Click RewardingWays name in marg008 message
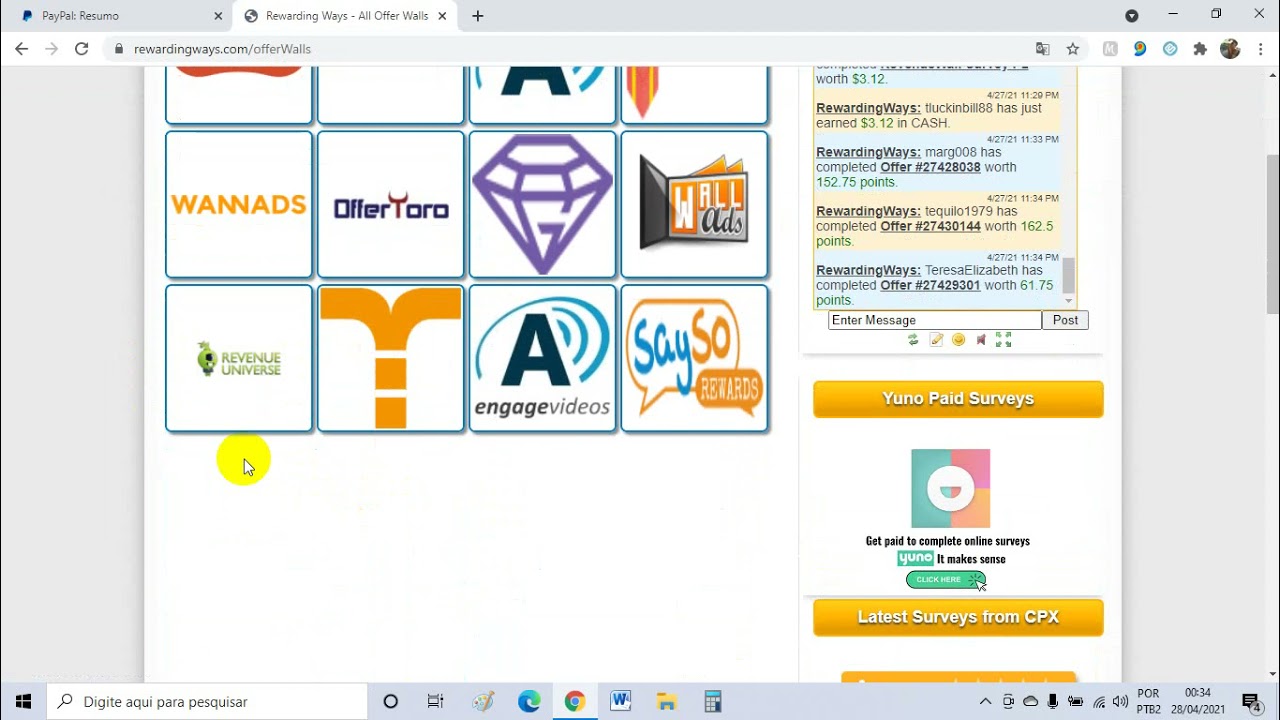Screen dimensions: 1280x720 868,152
